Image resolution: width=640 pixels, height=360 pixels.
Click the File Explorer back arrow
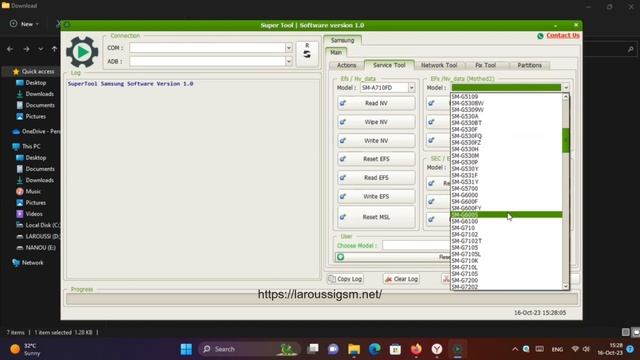pyautogui.click(x=10, y=49)
